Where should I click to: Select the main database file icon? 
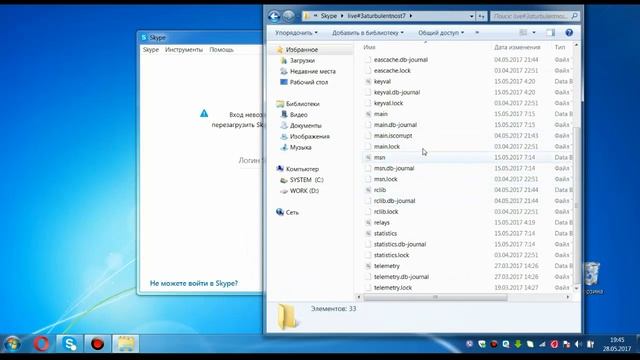point(368,114)
